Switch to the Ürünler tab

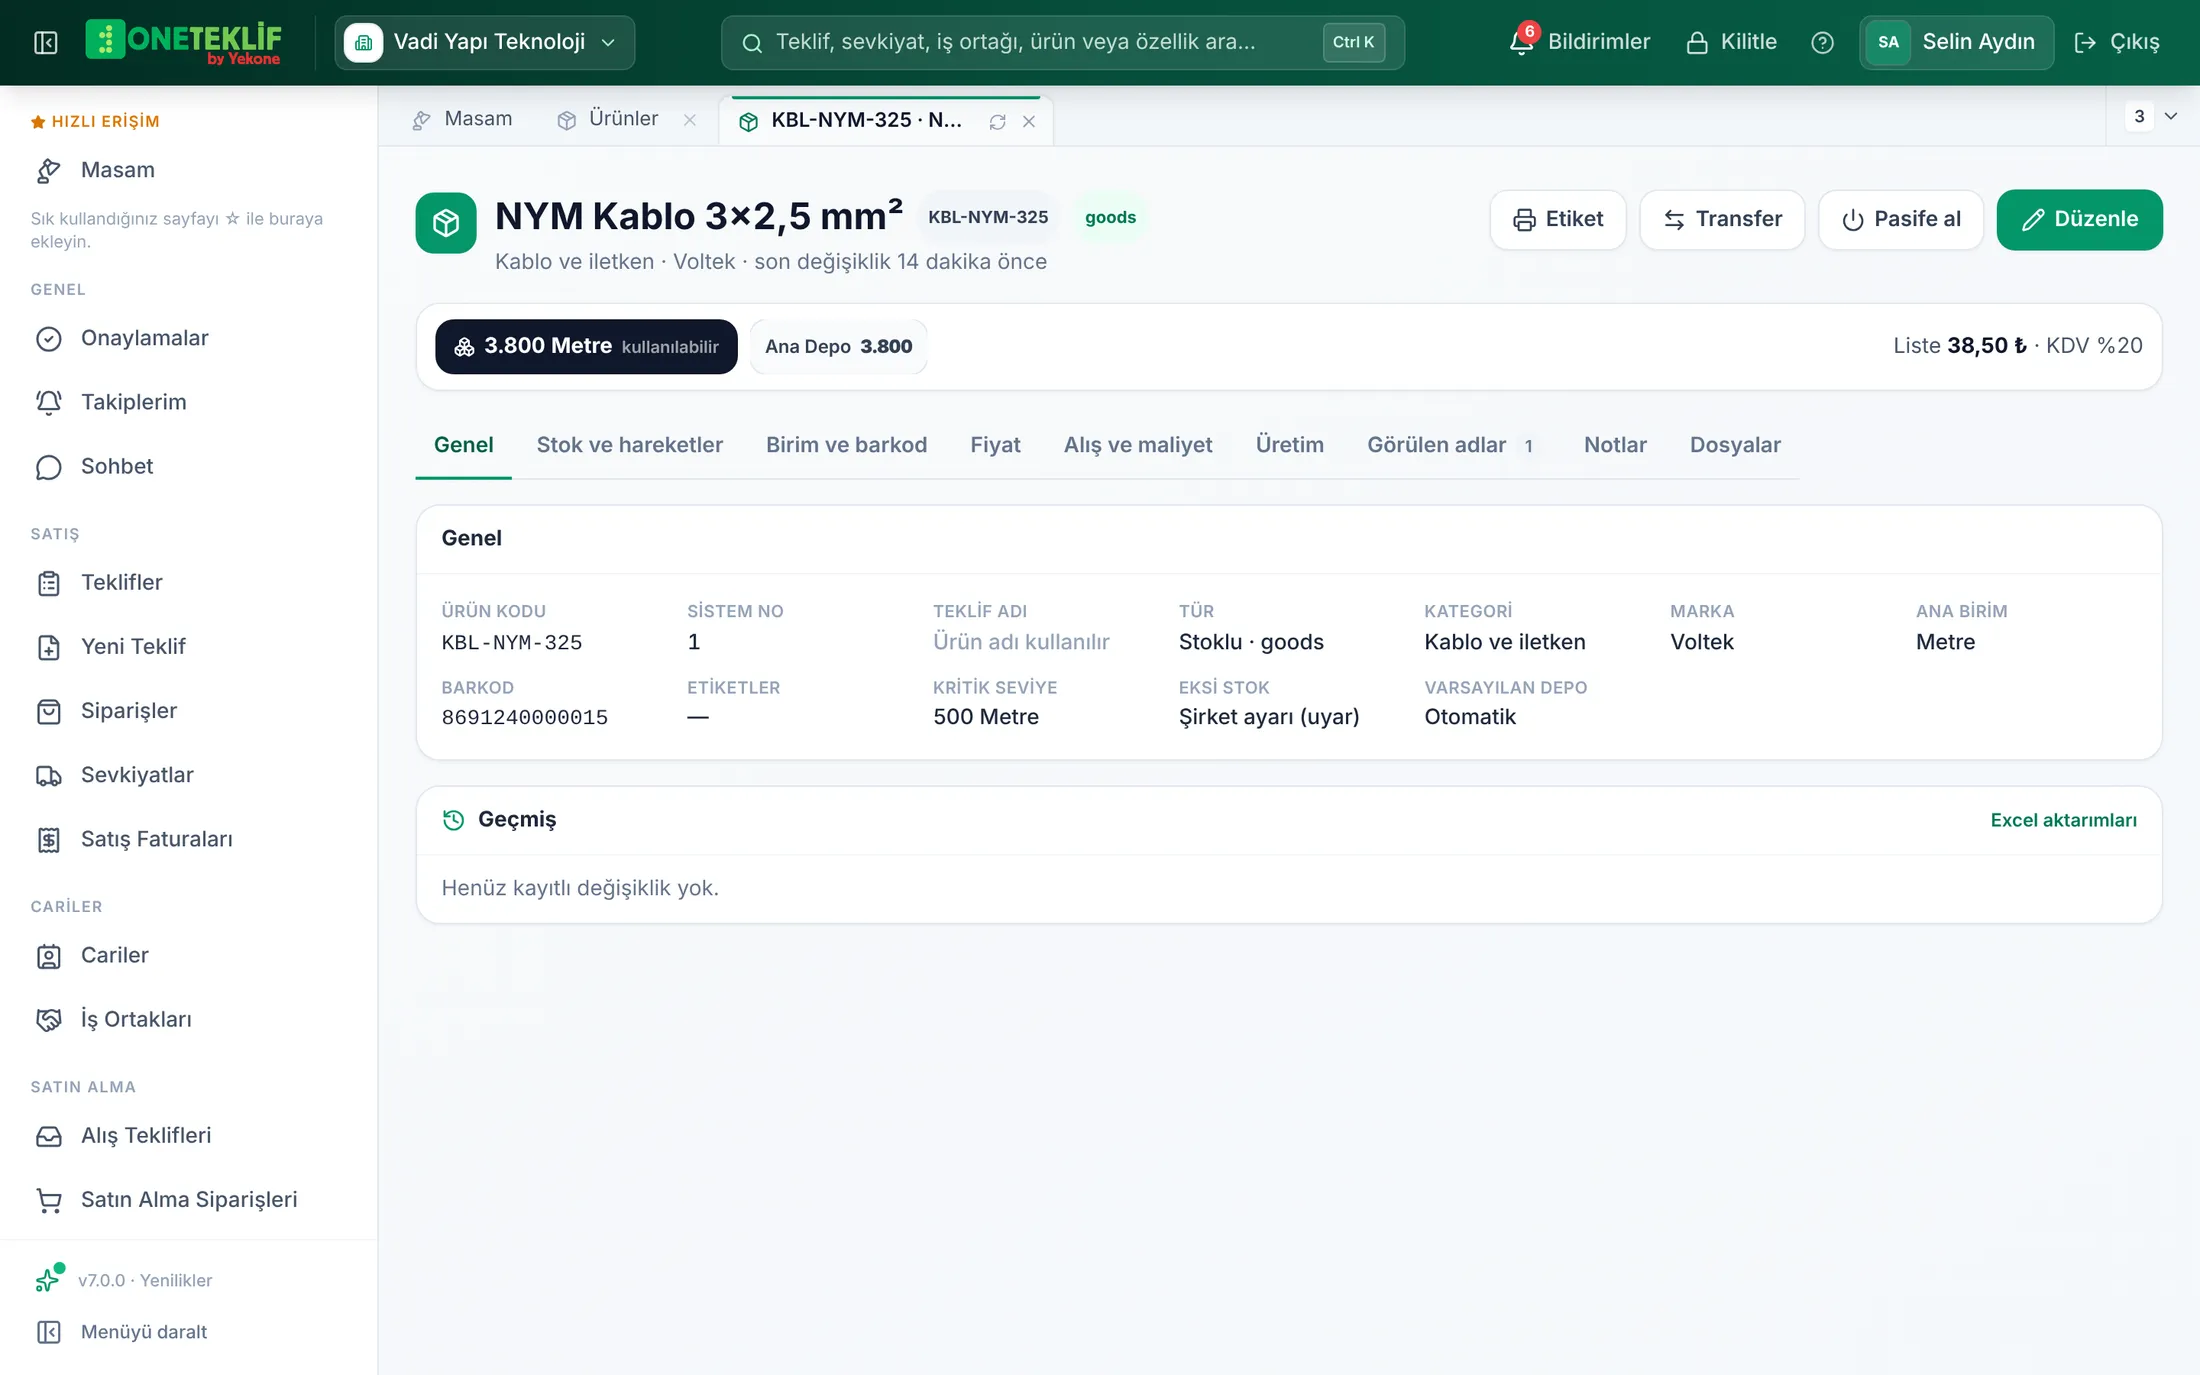coord(608,119)
